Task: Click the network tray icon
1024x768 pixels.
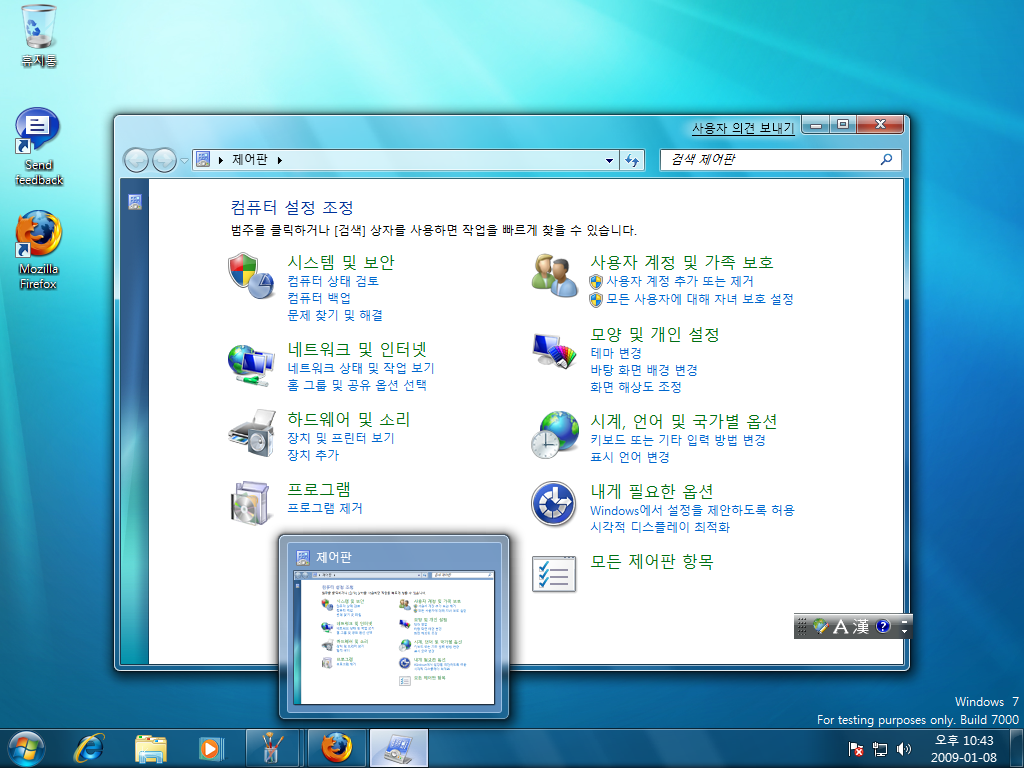Action: [x=880, y=749]
